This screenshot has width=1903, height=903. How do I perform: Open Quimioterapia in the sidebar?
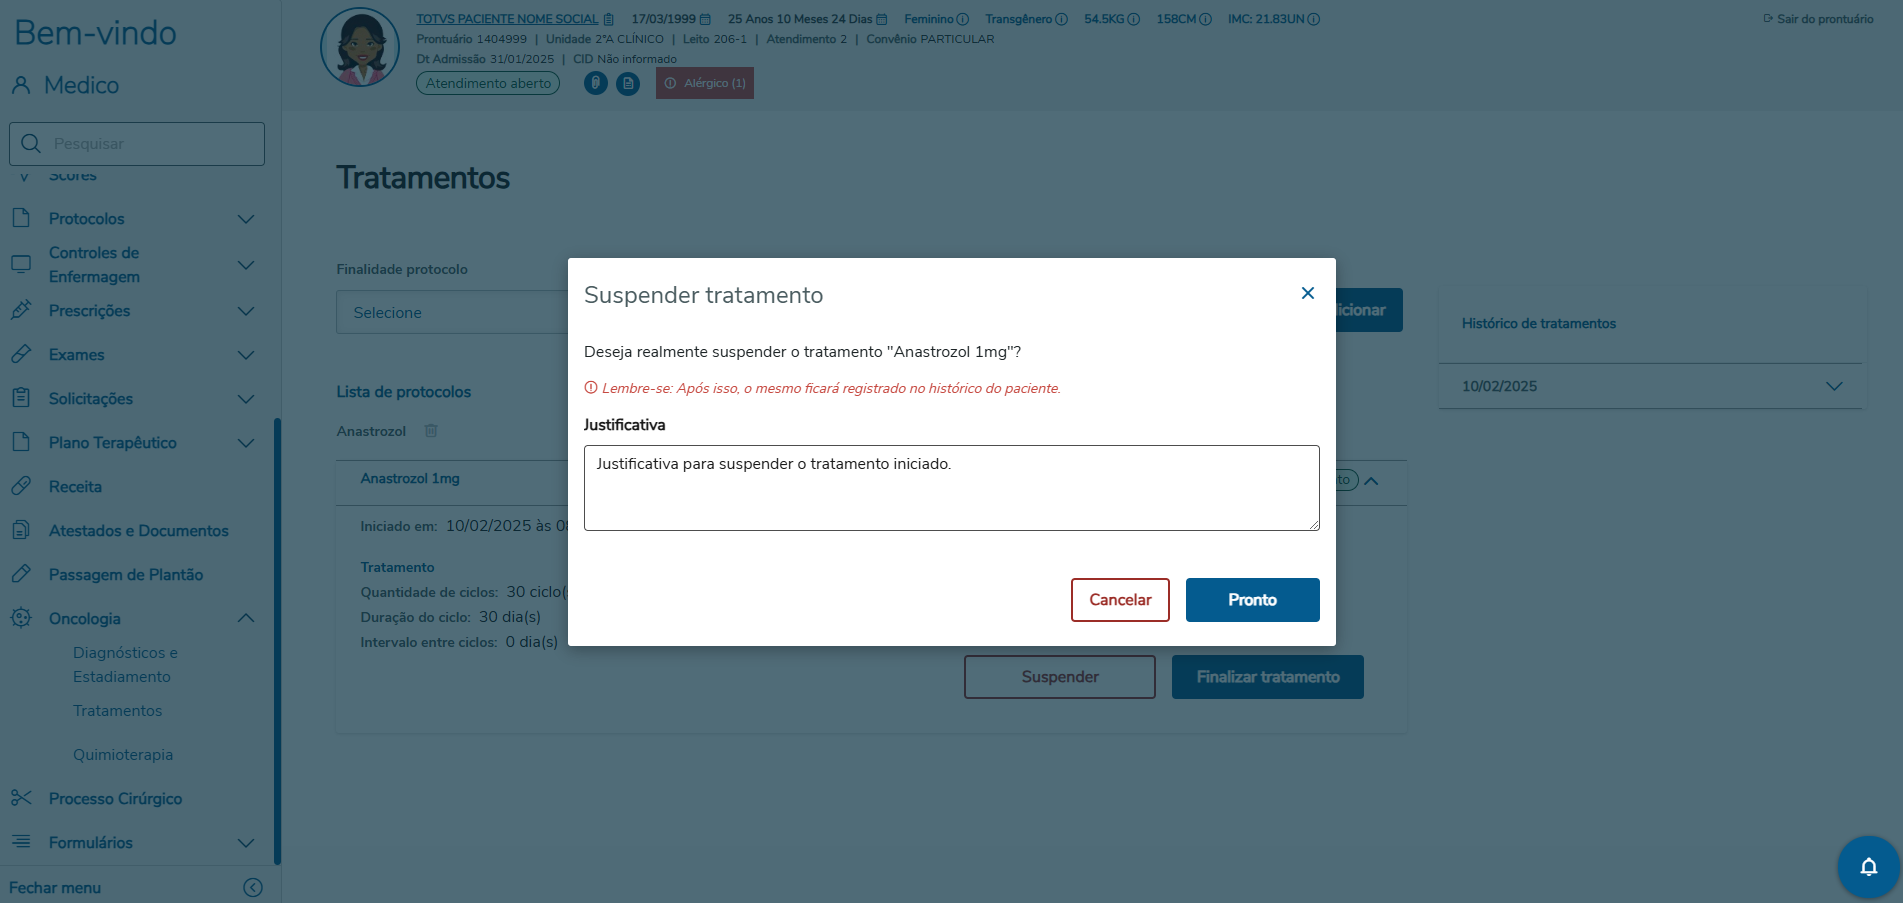click(123, 755)
